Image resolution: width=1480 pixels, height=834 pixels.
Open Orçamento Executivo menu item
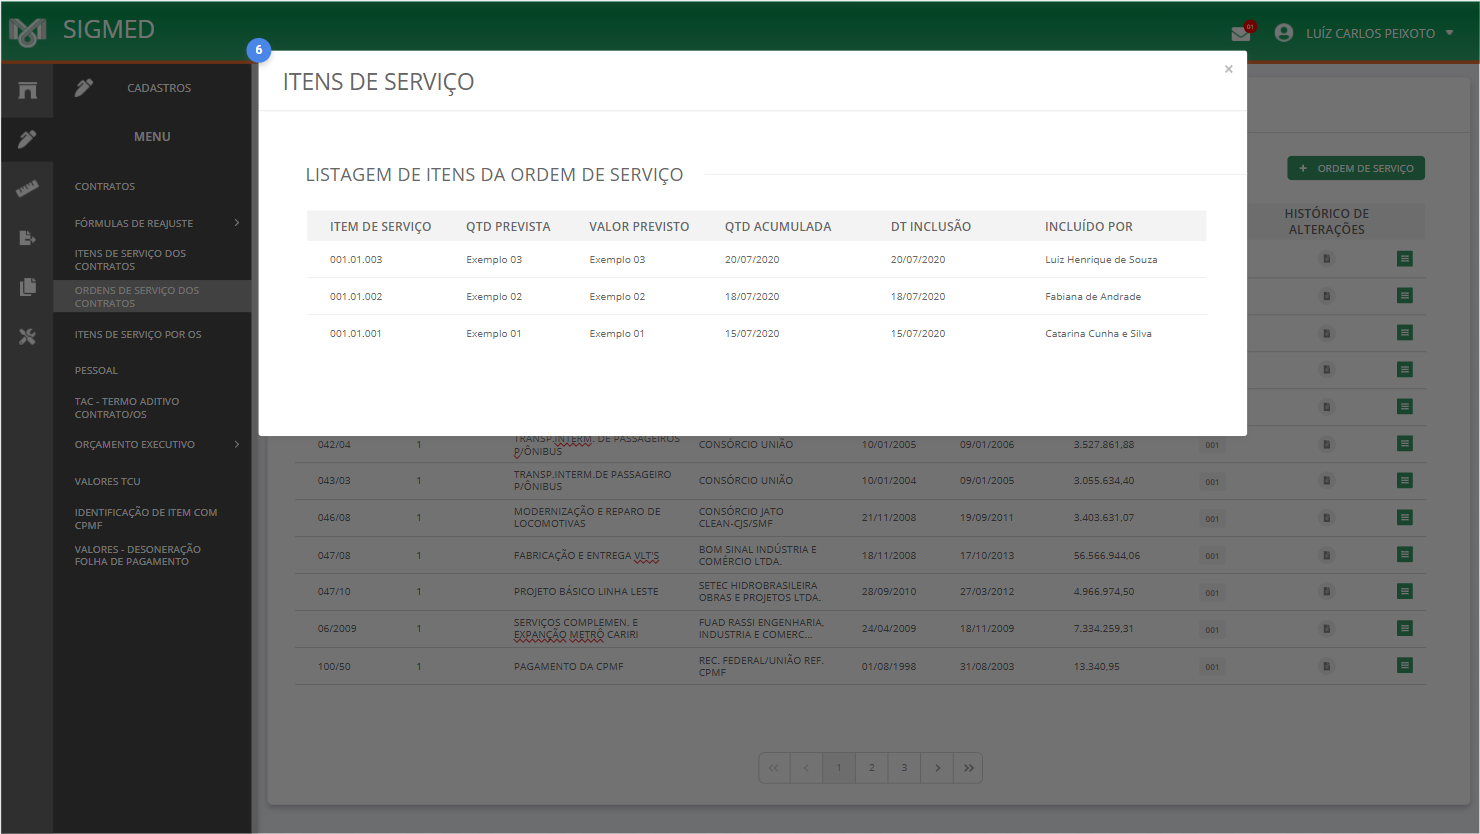pos(135,444)
